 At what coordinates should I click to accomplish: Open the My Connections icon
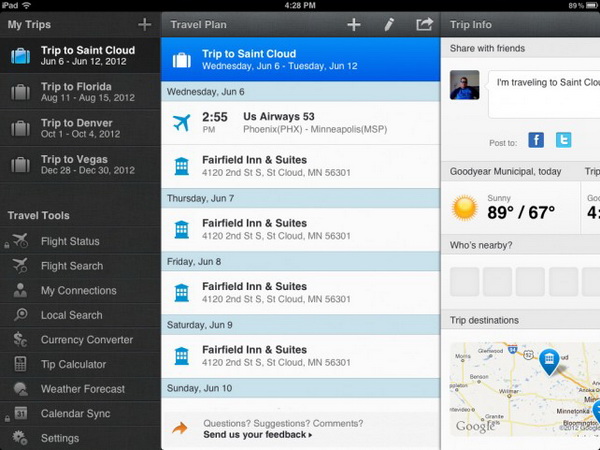click(20, 290)
